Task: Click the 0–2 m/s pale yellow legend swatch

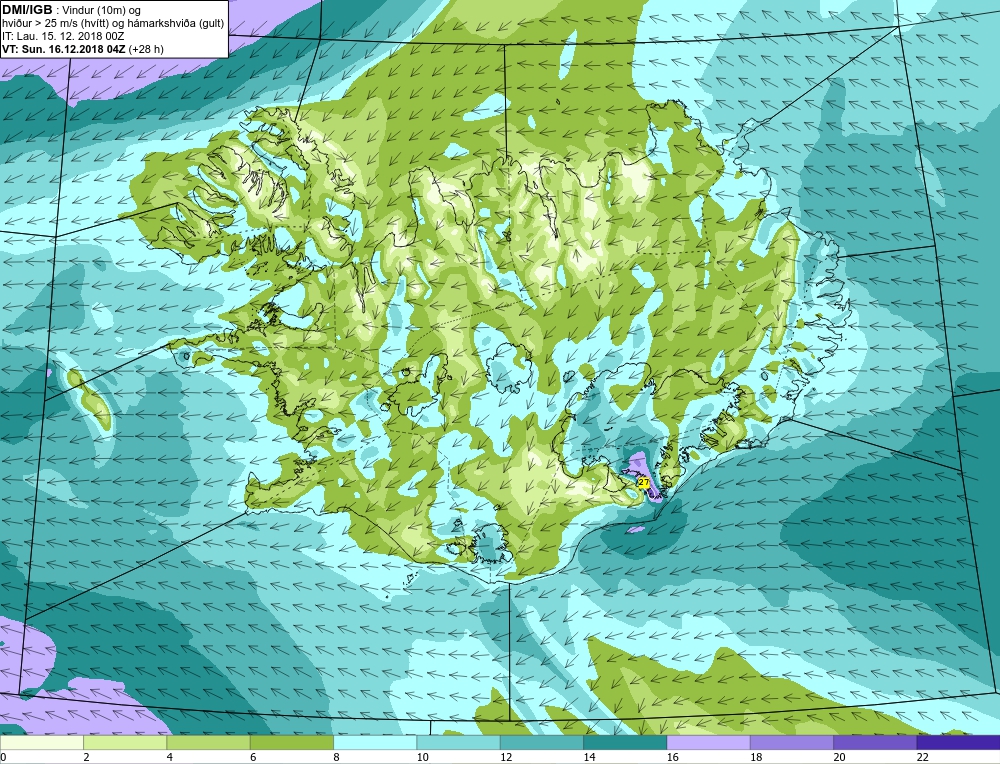Action: [42, 742]
